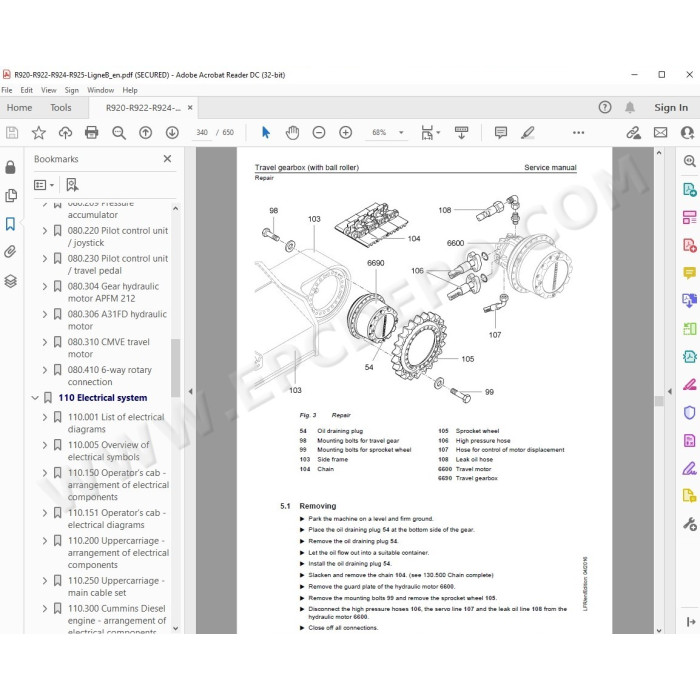Click the scrolling mode toolbar icon
This screenshot has width=700, height=700.
[461, 133]
